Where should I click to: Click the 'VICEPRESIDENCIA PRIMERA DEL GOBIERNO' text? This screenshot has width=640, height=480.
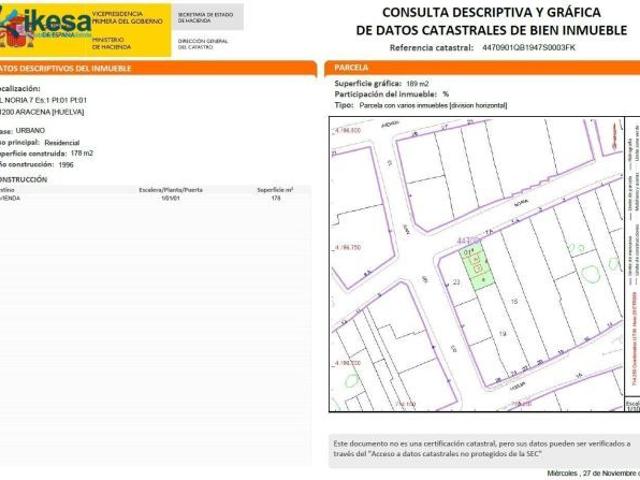coord(127,18)
